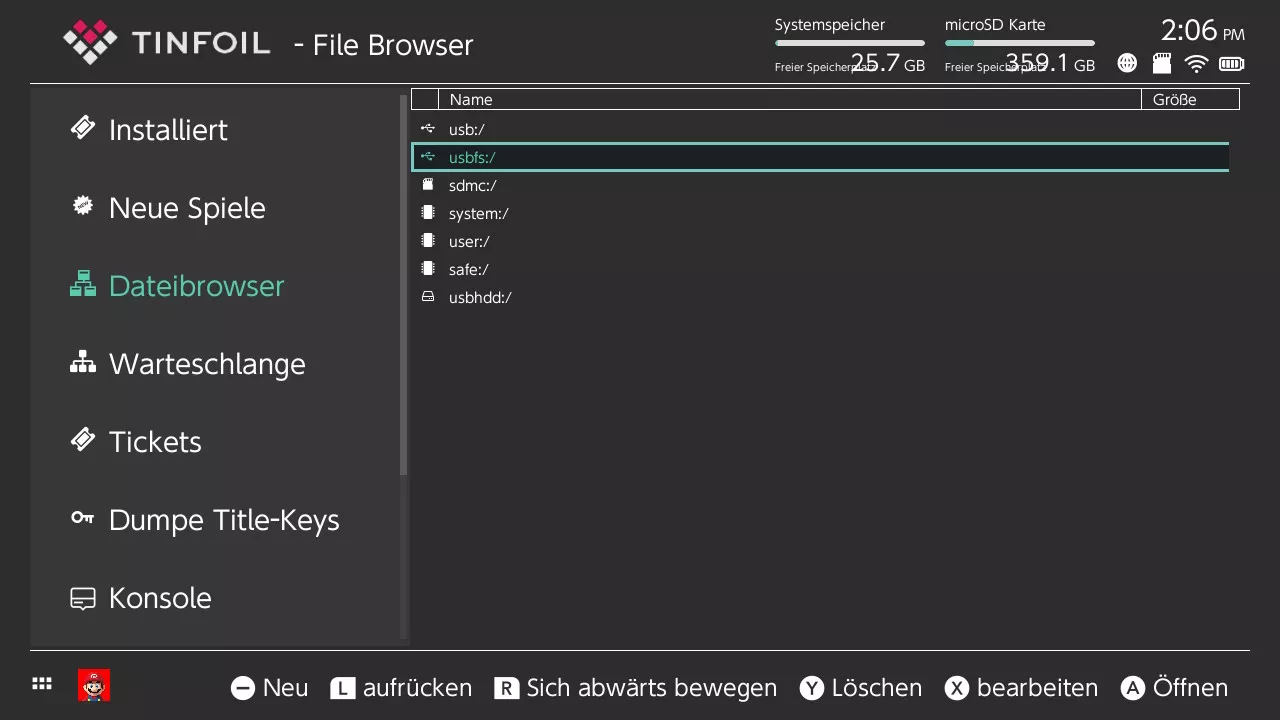Select the Dateibrowser menu item
The width and height of the screenshot is (1280, 720).
point(196,286)
